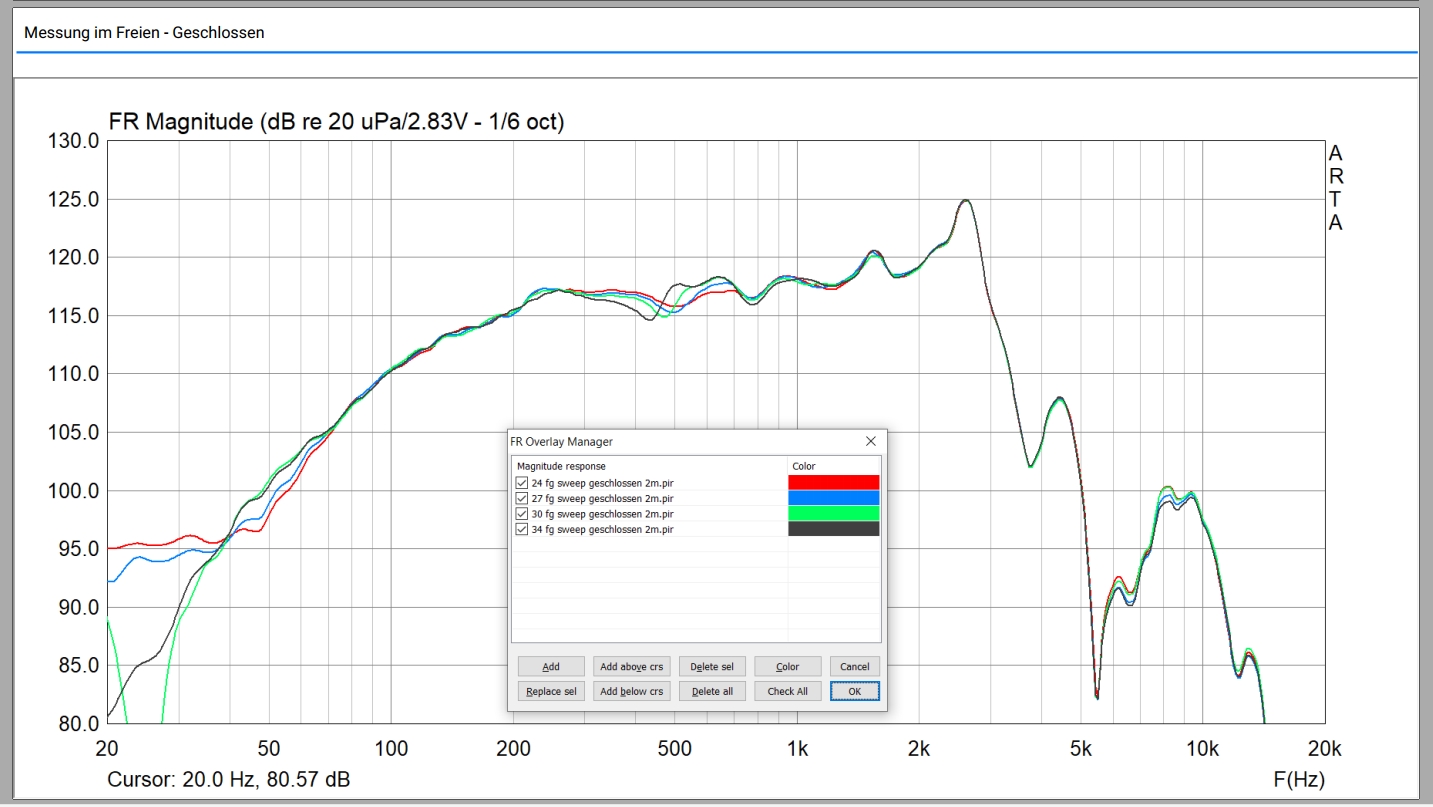Screen dimensions: 1433x807
Task: Click the Color column header
Action: 834,466
